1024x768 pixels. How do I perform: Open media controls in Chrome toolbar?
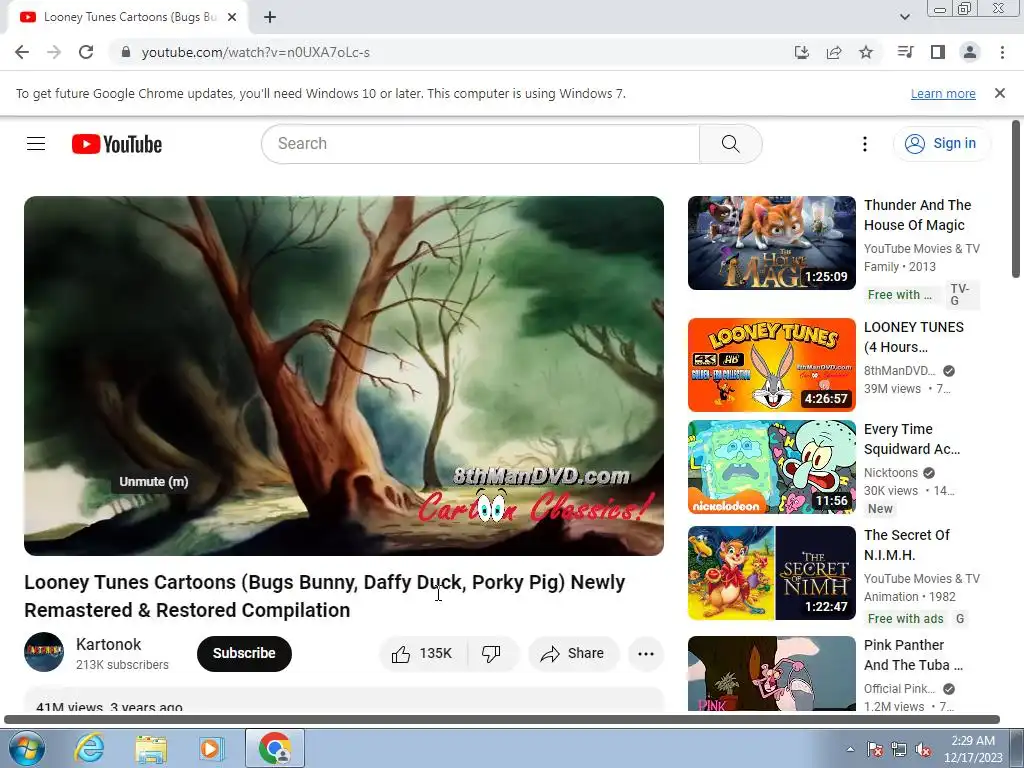point(905,52)
